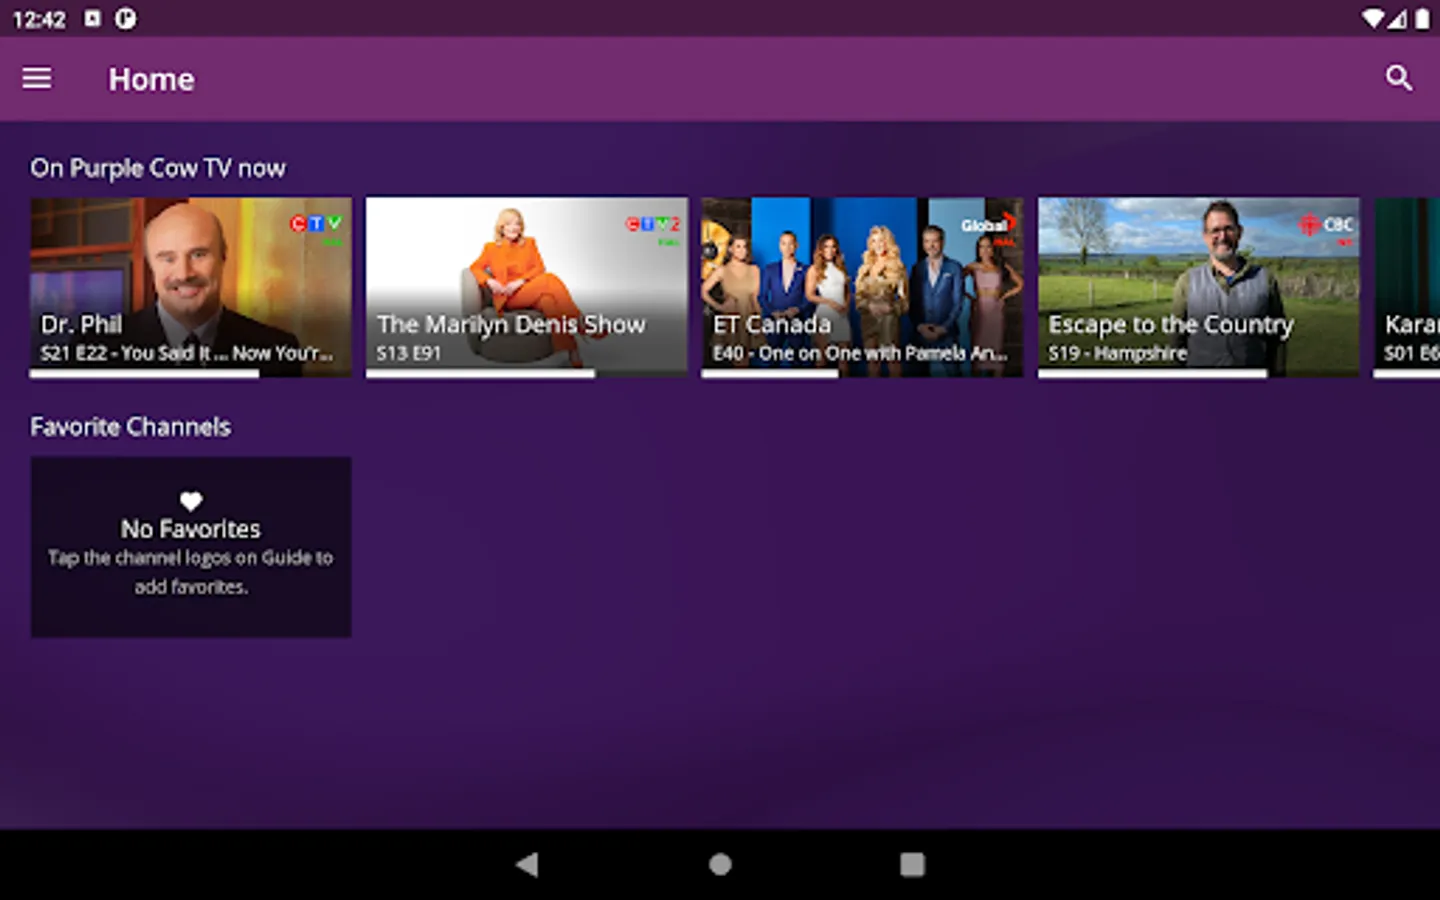1440x900 pixels.
Task: Click the battery status icon
Action: (1421, 19)
